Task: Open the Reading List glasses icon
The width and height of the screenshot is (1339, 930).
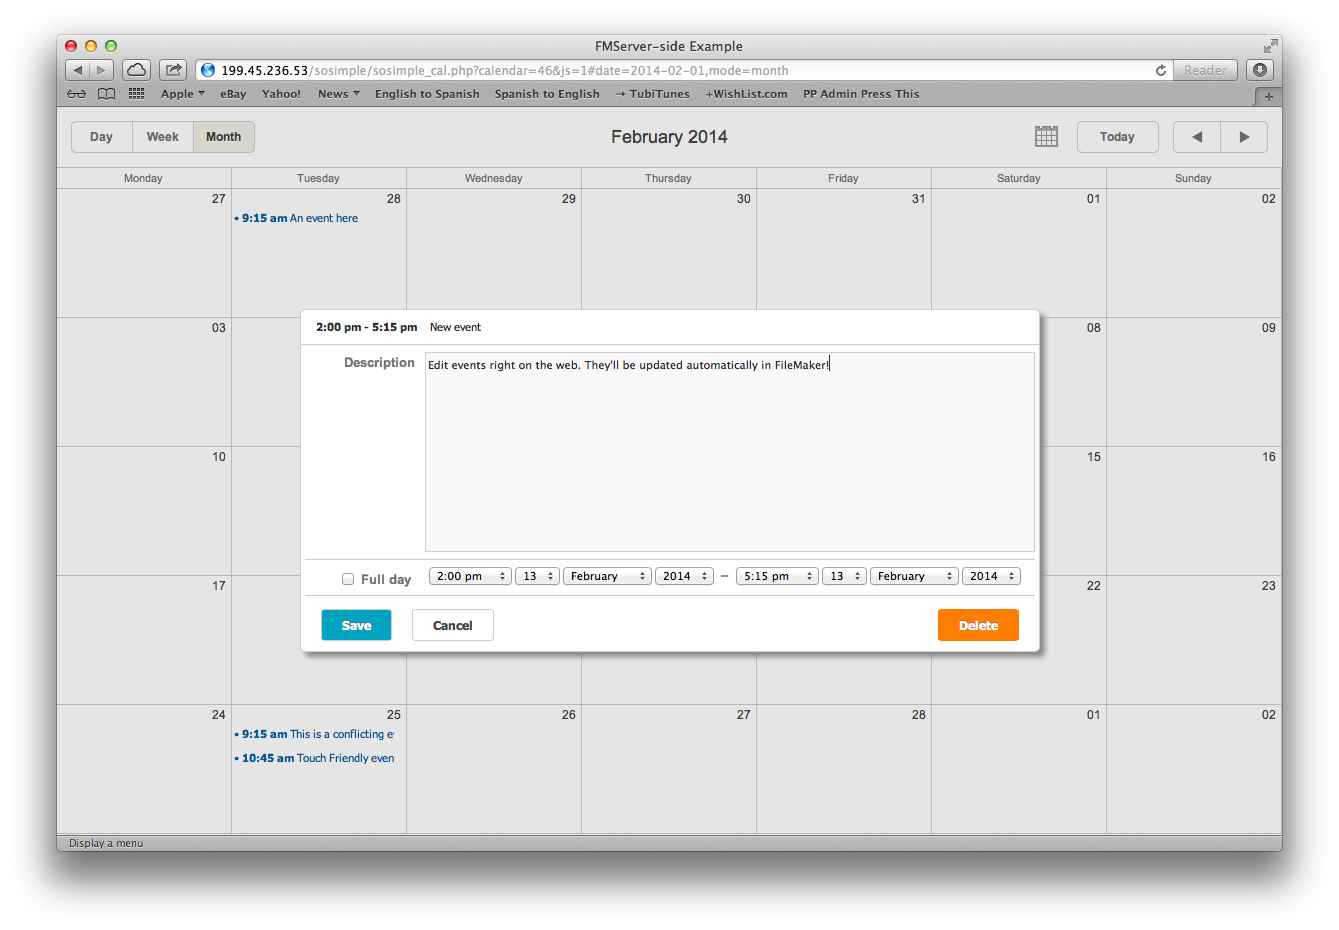Action: coord(77,94)
